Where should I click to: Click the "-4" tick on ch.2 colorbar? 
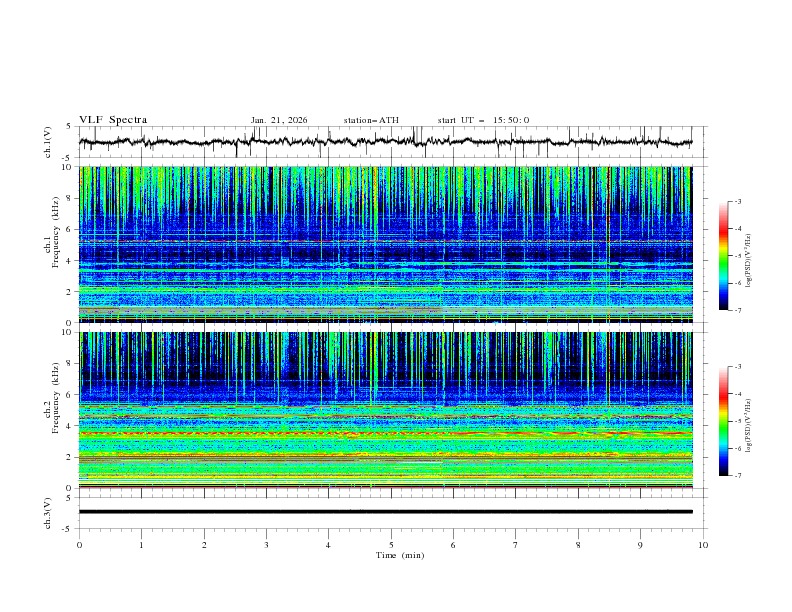coord(737,394)
